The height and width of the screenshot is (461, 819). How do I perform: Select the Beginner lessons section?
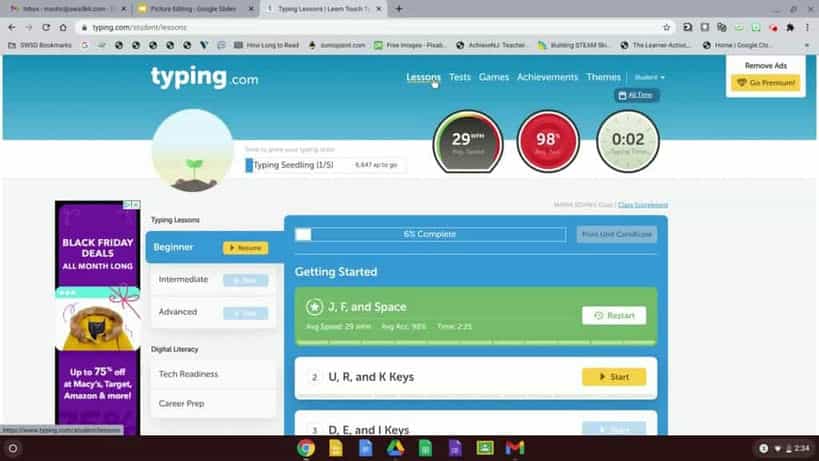click(x=214, y=247)
